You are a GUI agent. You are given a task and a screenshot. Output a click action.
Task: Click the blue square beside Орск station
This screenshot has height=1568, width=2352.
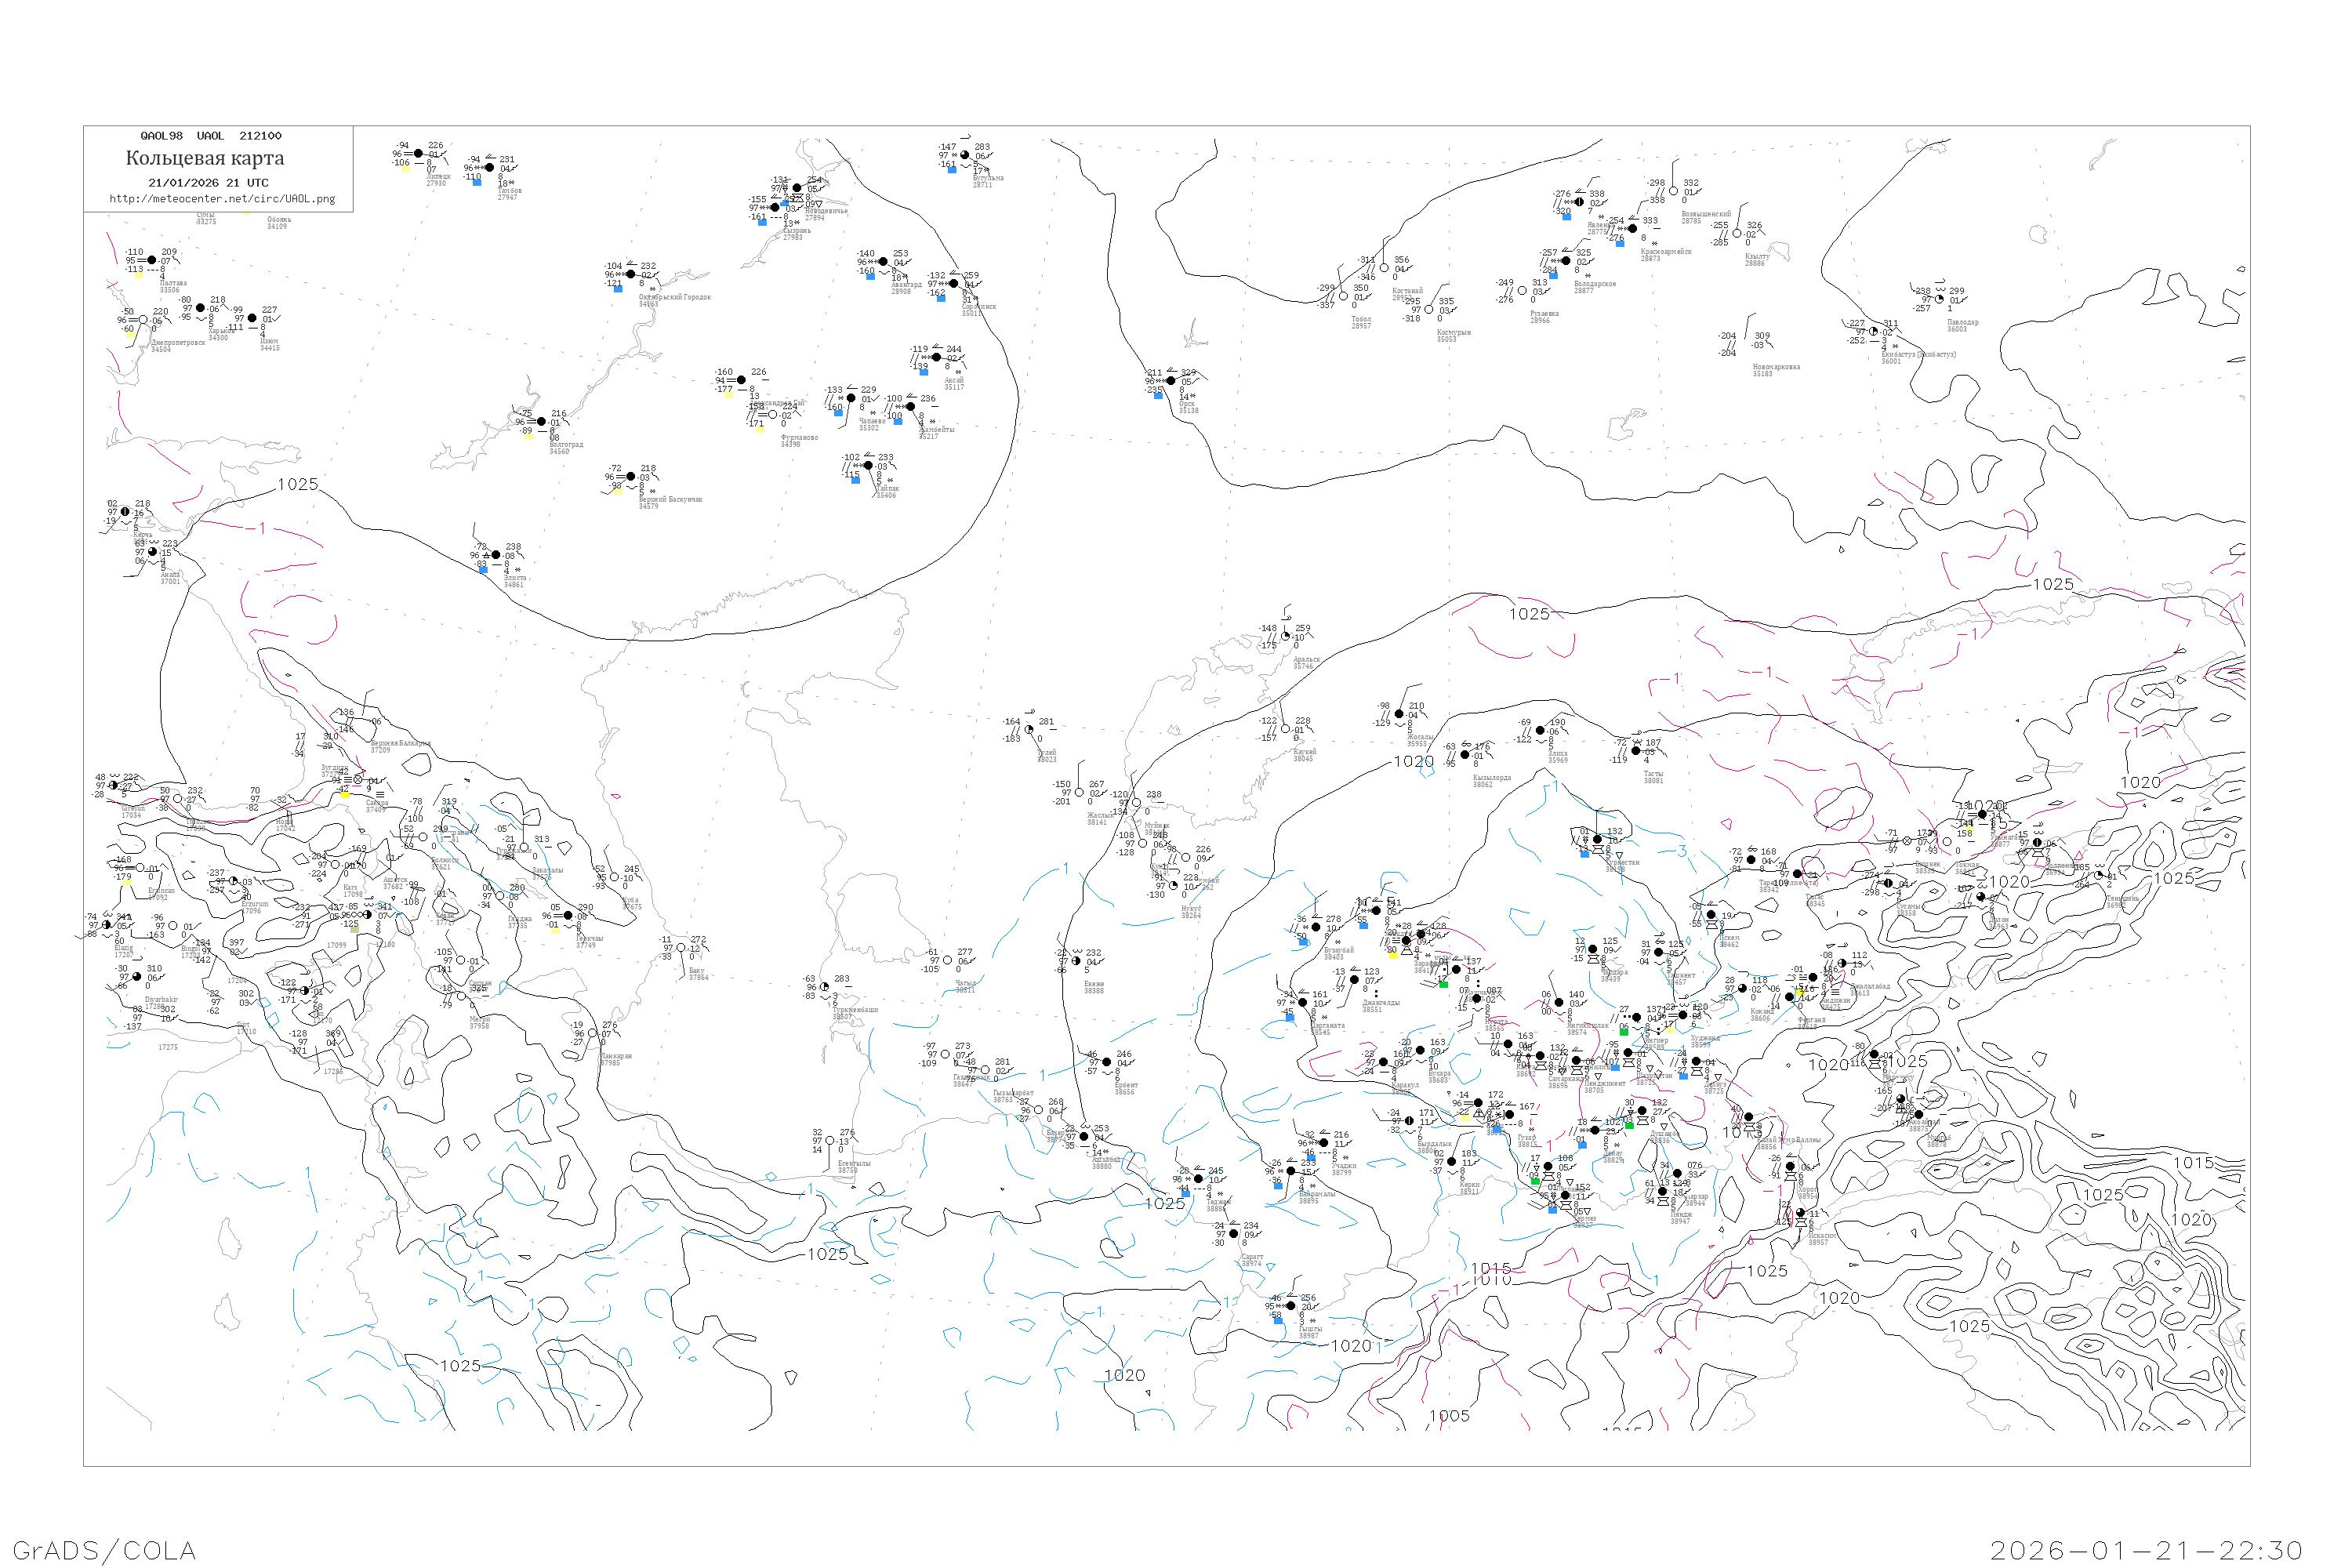point(1158,395)
